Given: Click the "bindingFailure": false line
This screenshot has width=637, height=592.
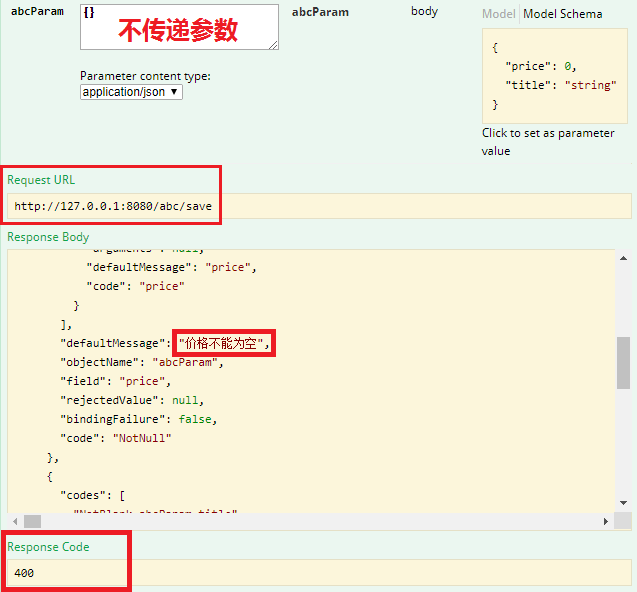Looking at the screenshot, I should [139, 419].
